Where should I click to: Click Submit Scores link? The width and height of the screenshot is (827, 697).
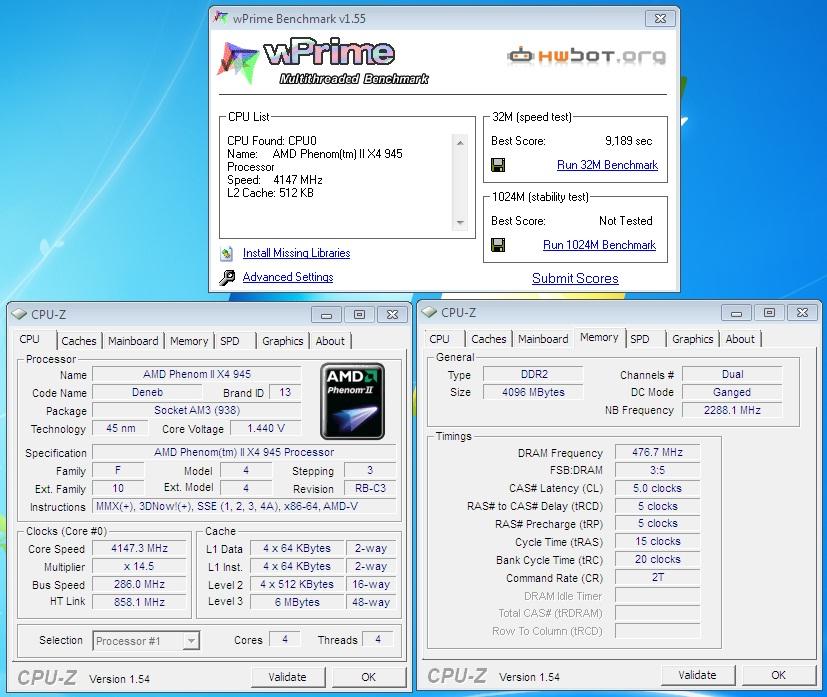[575, 278]
